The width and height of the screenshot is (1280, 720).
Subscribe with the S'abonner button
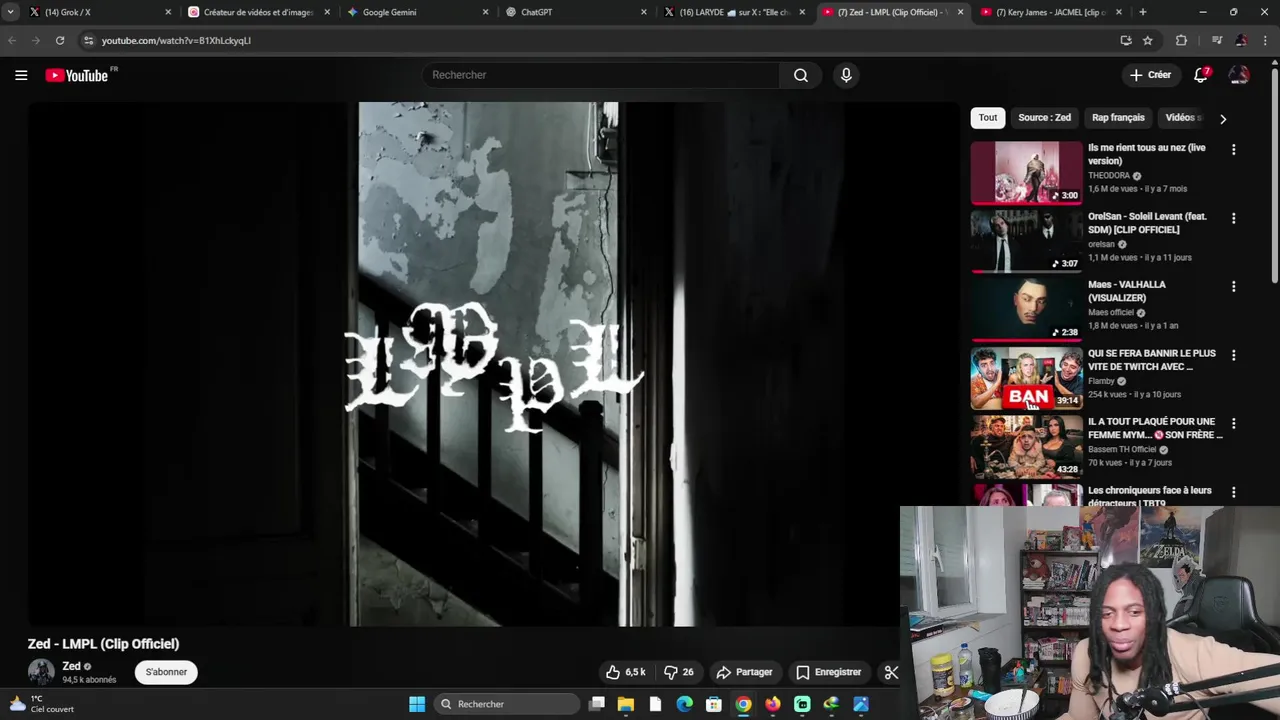click(166, 672)
